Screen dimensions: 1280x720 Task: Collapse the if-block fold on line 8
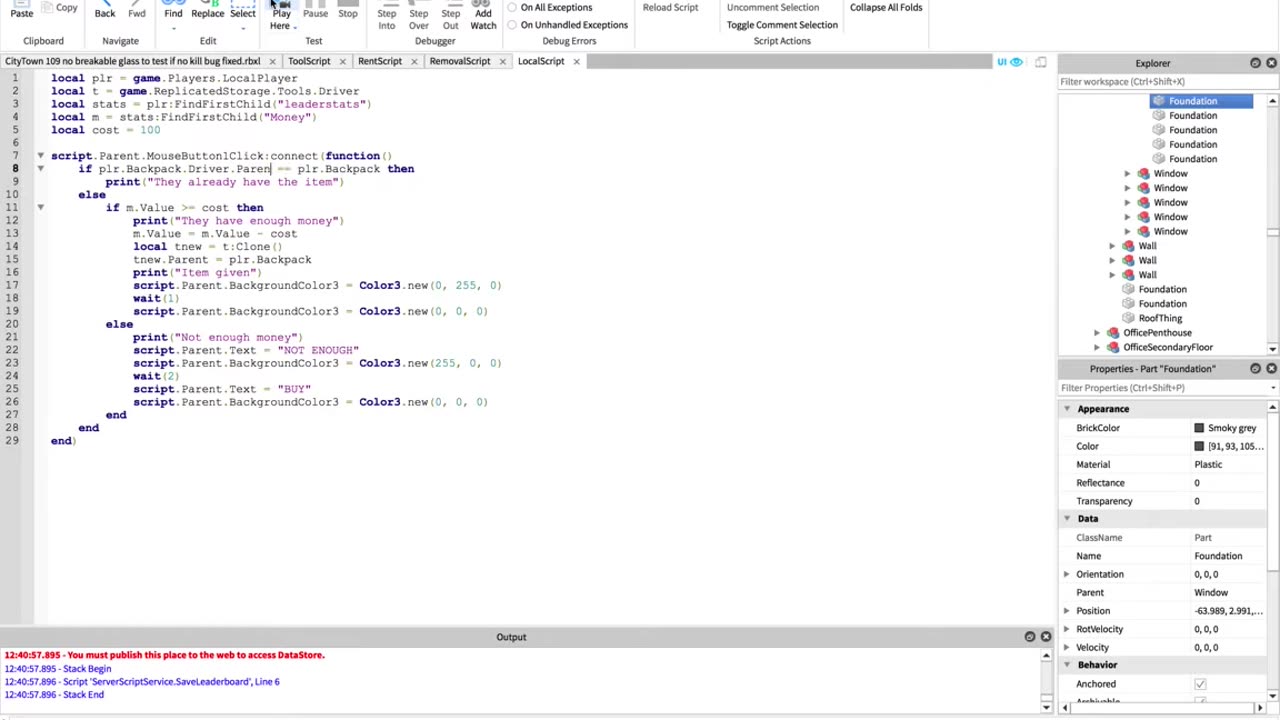(x=40, y=169)
